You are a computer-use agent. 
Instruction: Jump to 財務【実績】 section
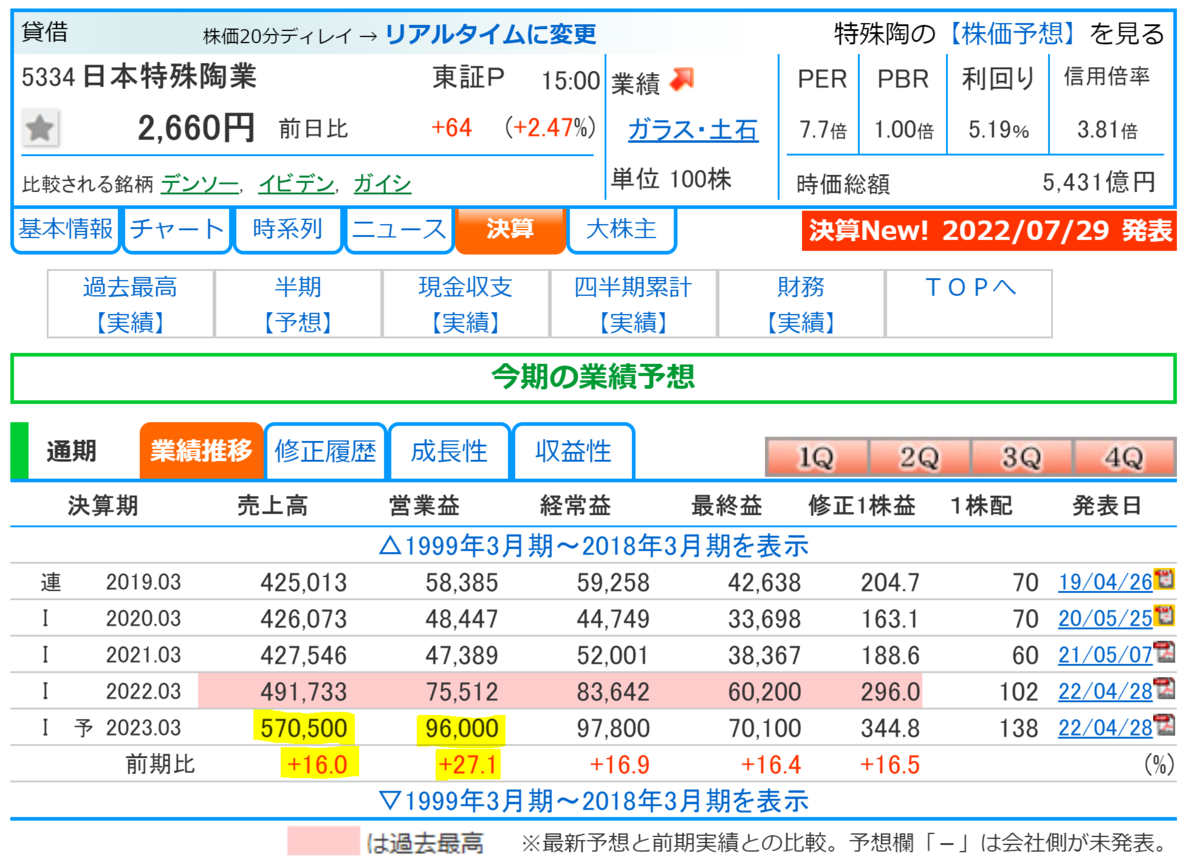[x=800, y=304]
